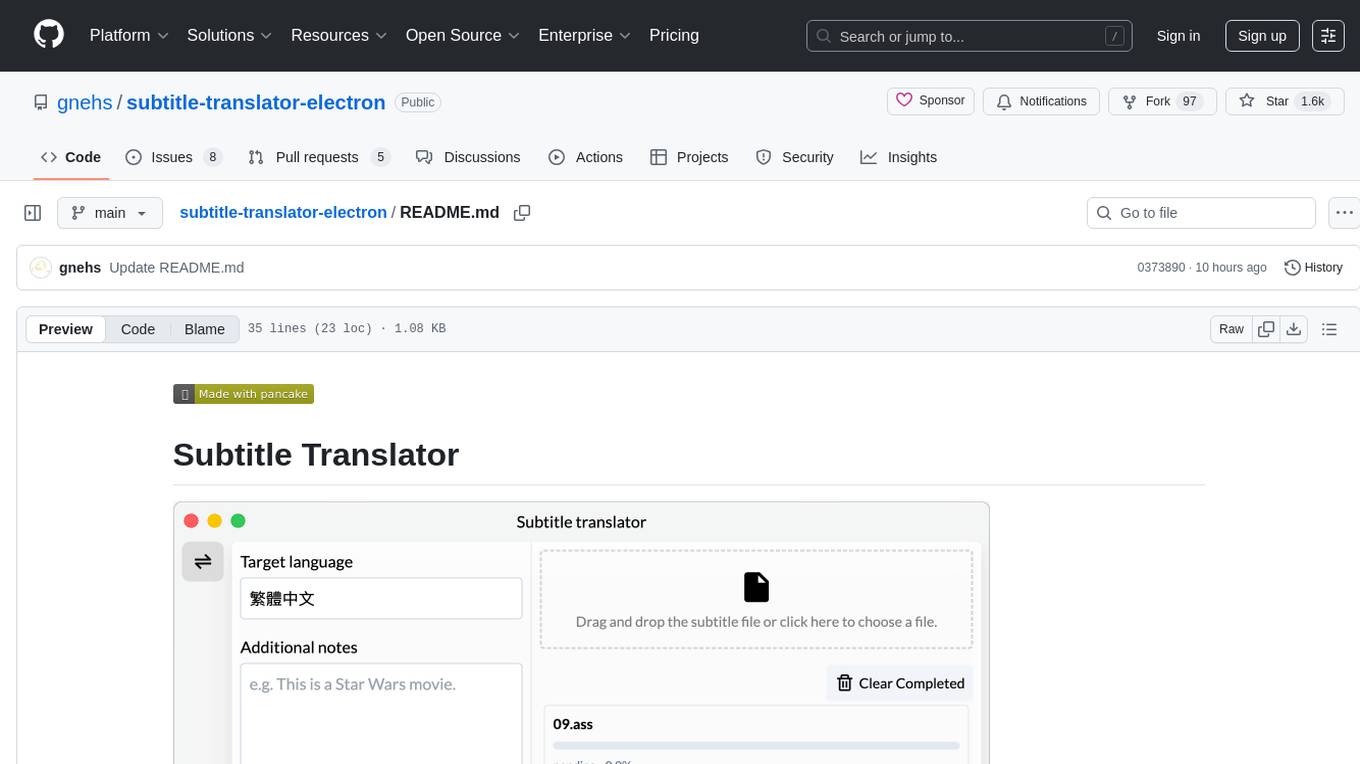Copy the README.md file path
Image resolution: width=1360 pixels, height=764 pixels.
pyautogui.click(x=522, y=213)
